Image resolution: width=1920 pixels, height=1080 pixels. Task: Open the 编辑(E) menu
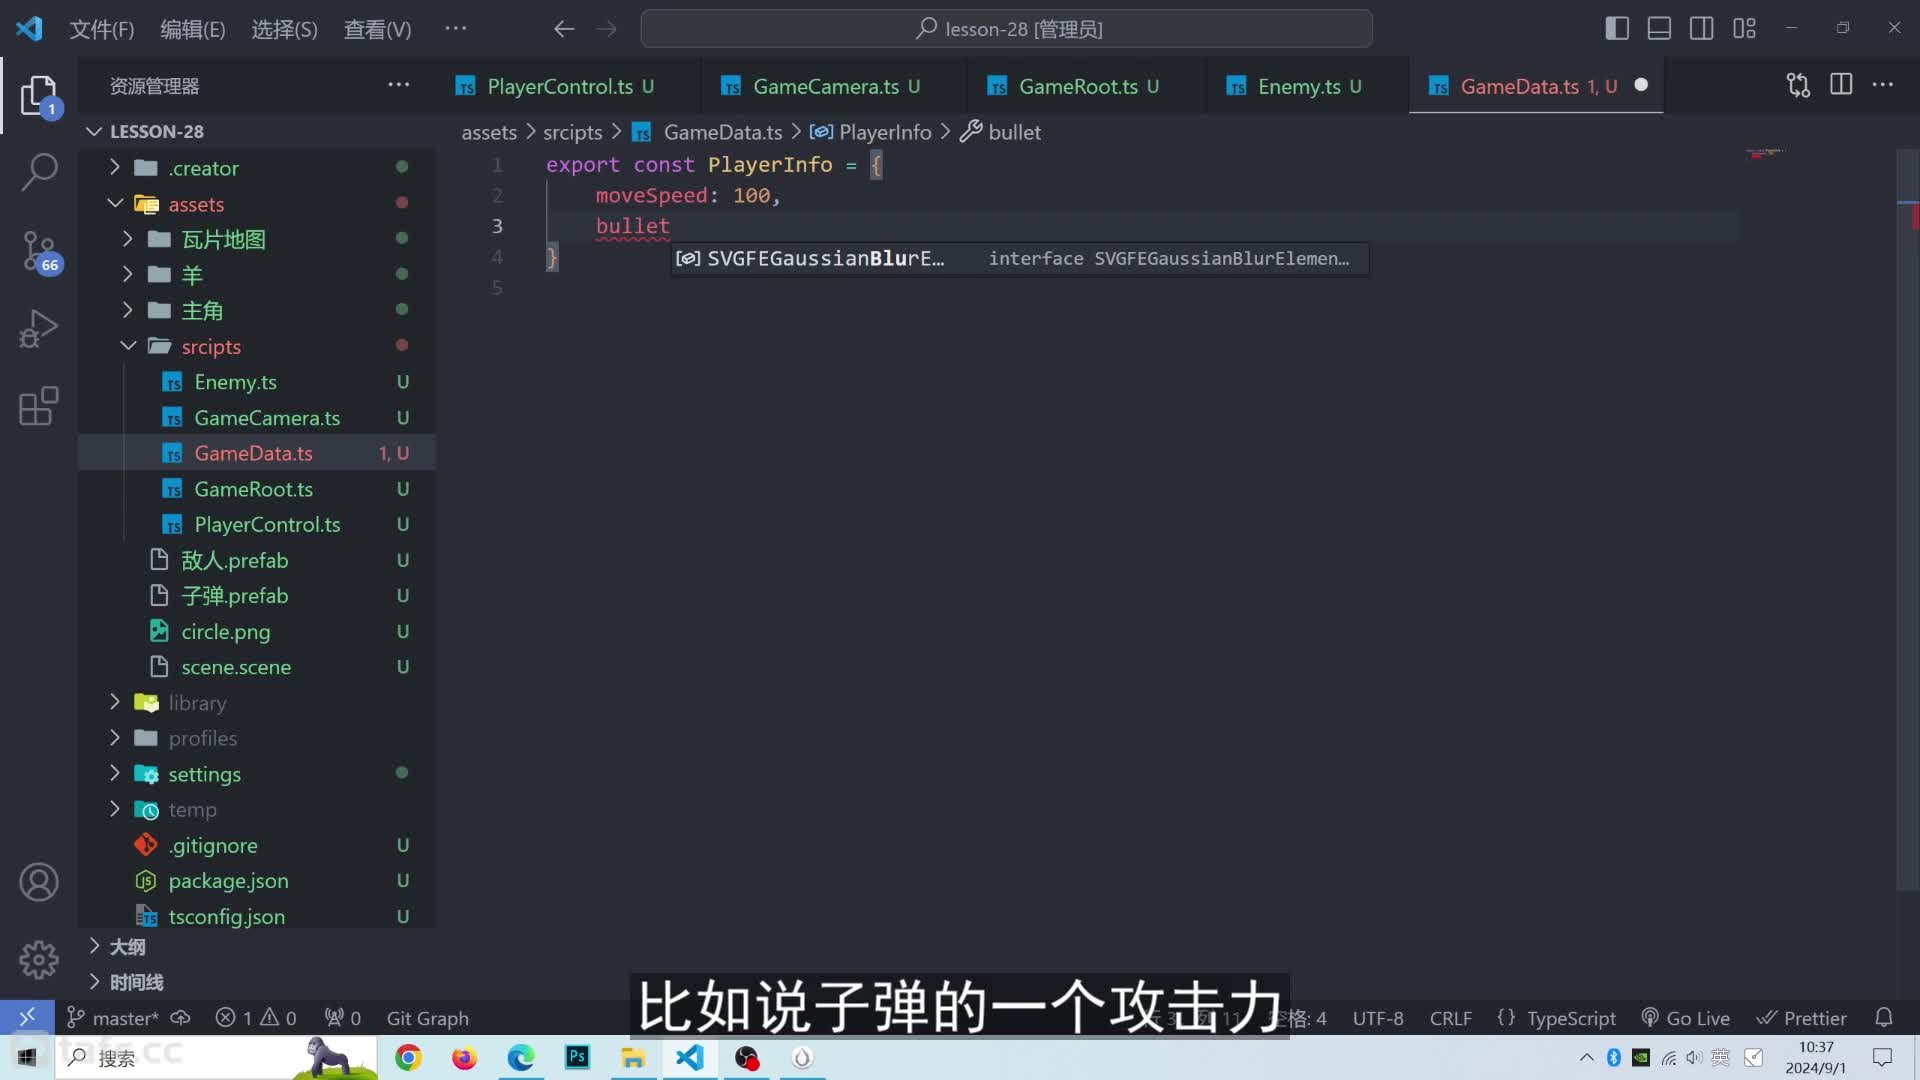pyautogui.click(x=193, y=29)
